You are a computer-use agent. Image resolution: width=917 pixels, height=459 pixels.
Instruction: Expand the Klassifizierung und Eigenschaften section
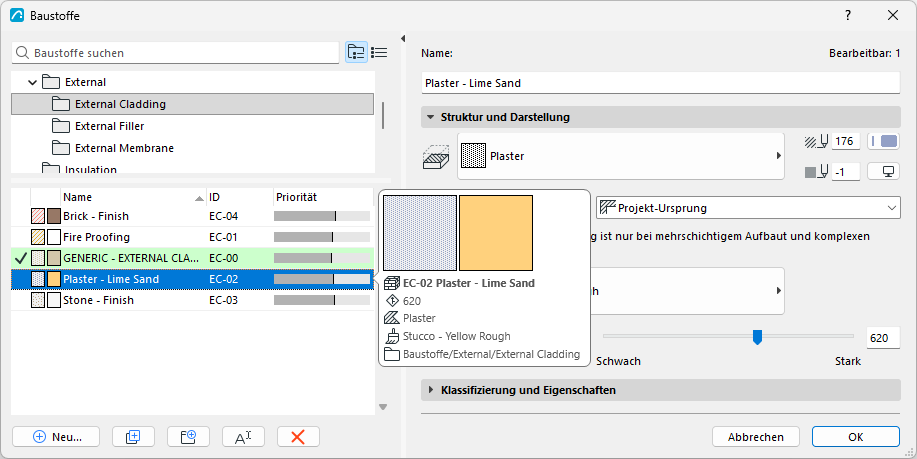pyautogui.click(x=430, y=390)
